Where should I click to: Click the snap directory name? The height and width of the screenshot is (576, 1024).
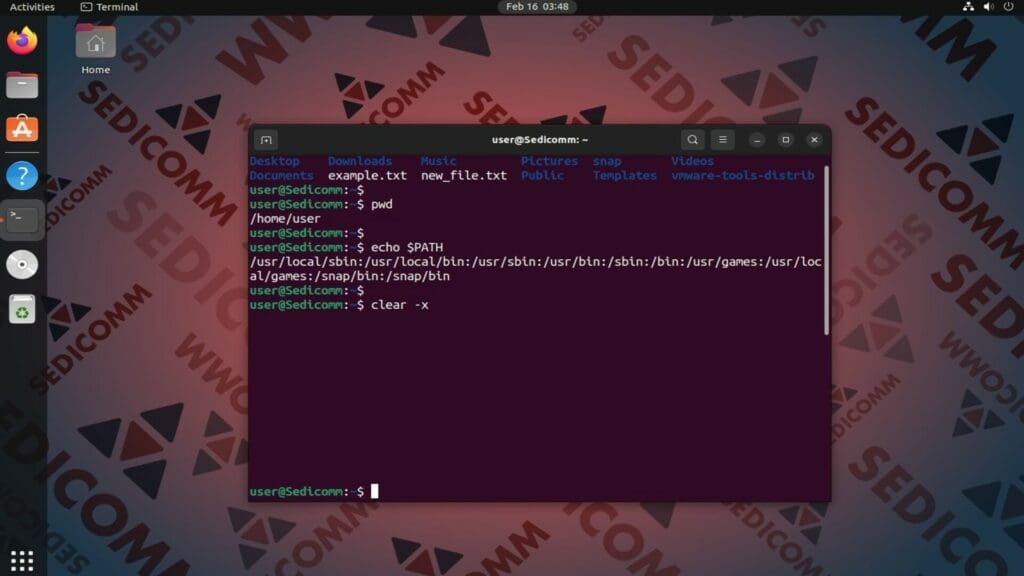pos(607,161)
